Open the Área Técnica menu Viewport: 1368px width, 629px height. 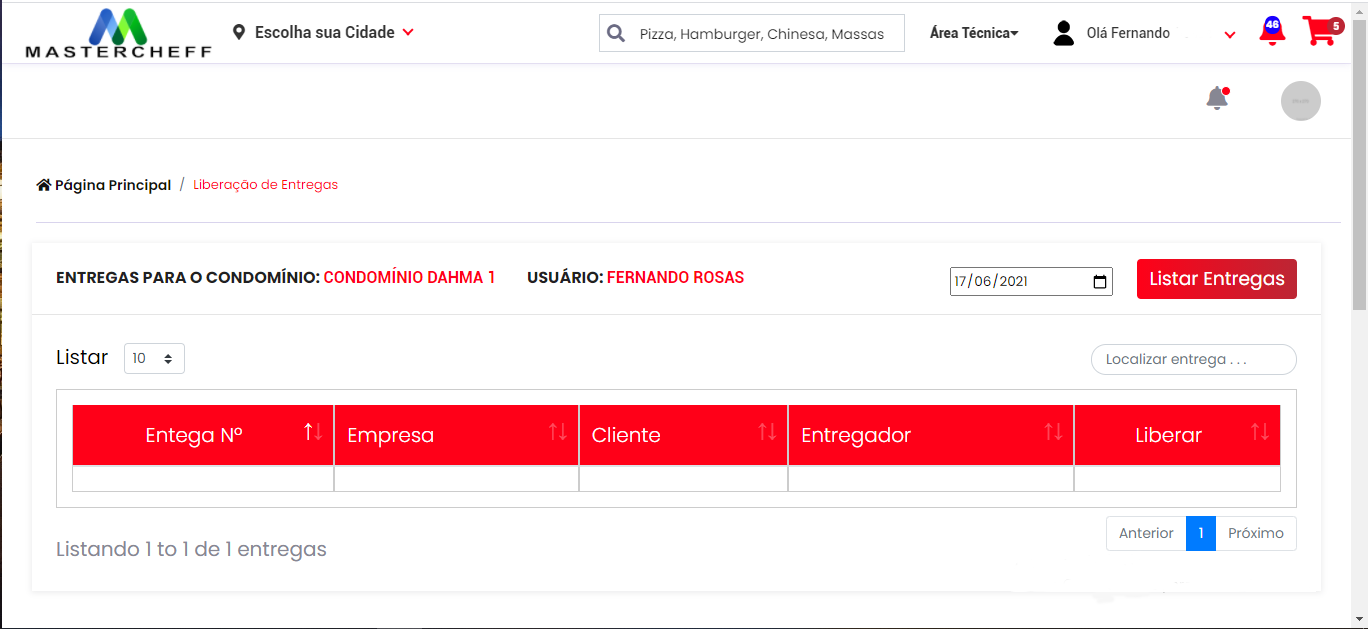[x=973, y=33]
